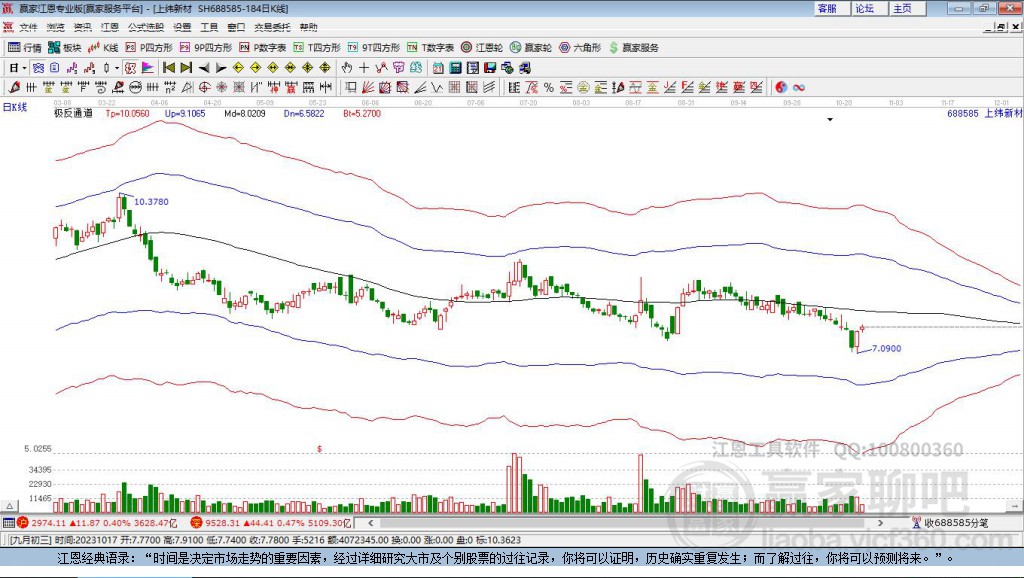Select the crosshair circle target tool
This screenshot has width=1024, height=578.
click(204, 87)
